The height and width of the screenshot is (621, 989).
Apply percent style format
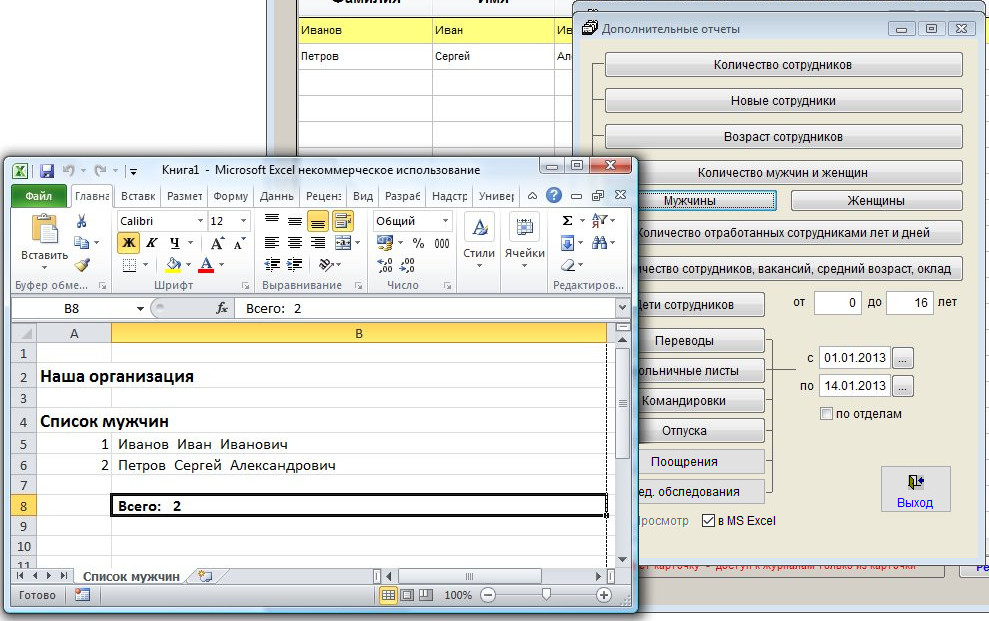click(x=418, y=243)
